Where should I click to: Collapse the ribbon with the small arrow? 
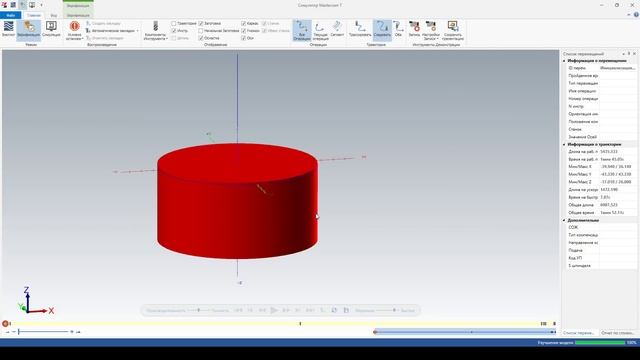[x=629, y=15]
